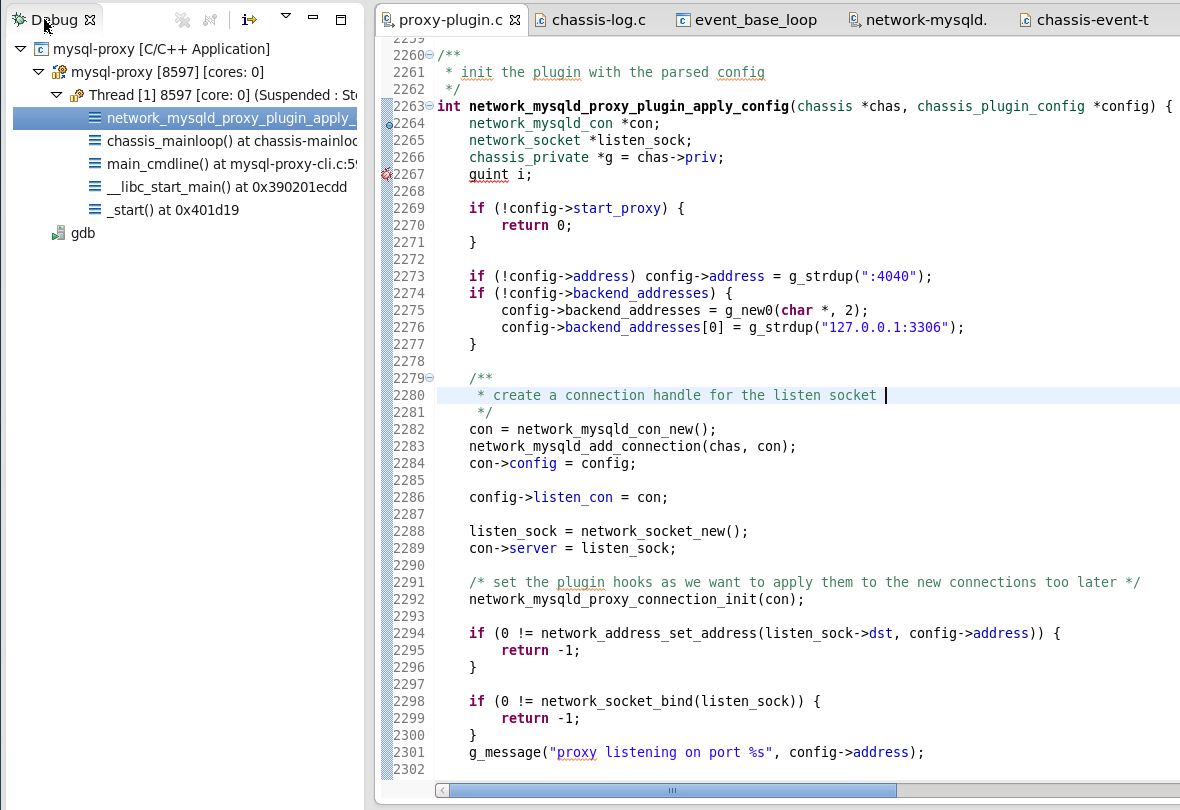Click stack frame icon beside _start()
Viewport: 1180px width, 810px height.
click(95, 210)
